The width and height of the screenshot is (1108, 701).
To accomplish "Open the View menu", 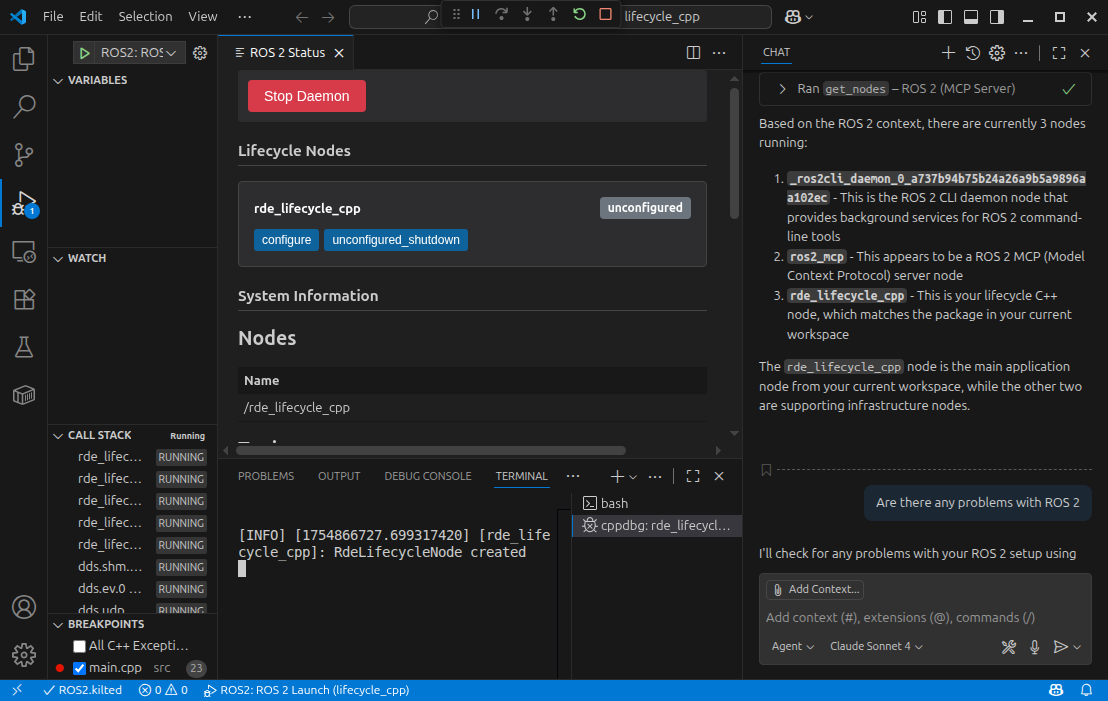I will [203, 16].
